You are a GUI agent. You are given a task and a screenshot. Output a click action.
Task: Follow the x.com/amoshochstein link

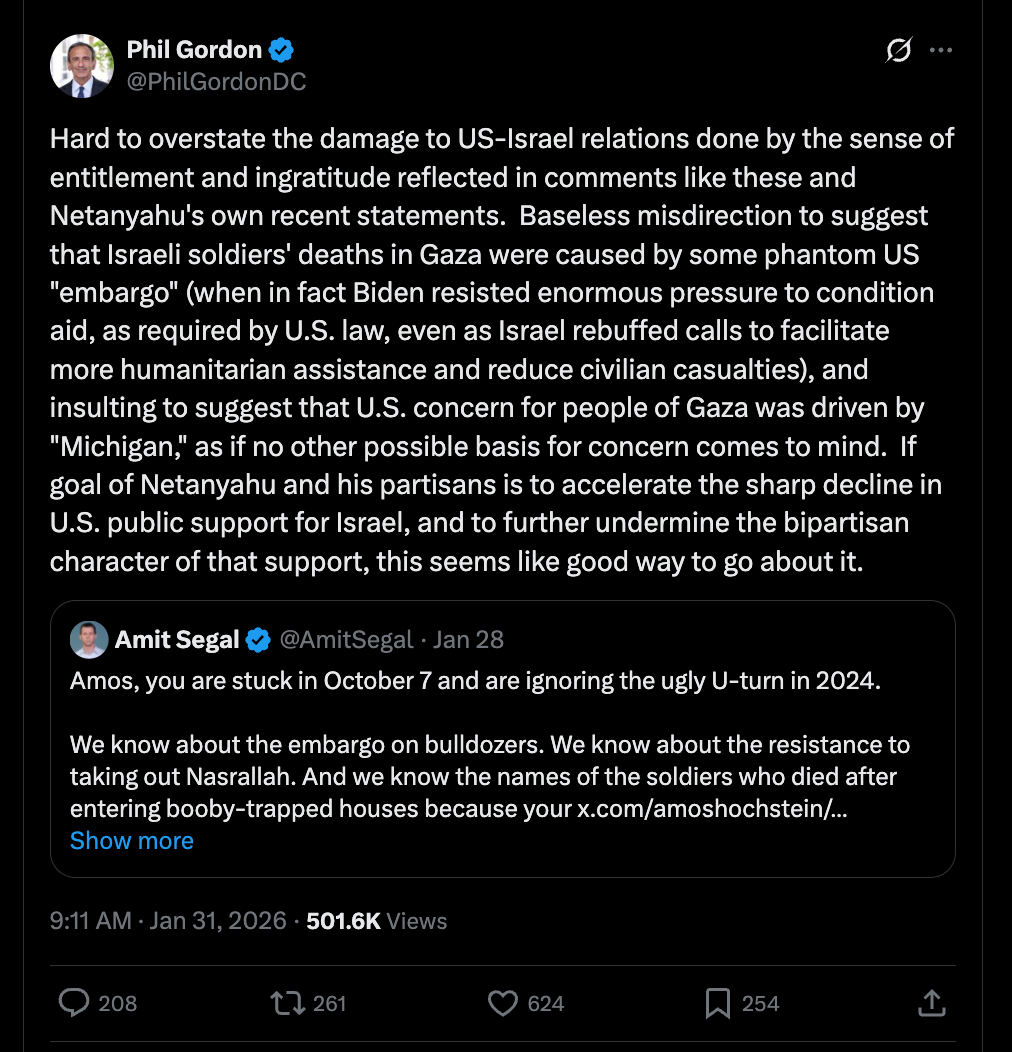point(712,809)
